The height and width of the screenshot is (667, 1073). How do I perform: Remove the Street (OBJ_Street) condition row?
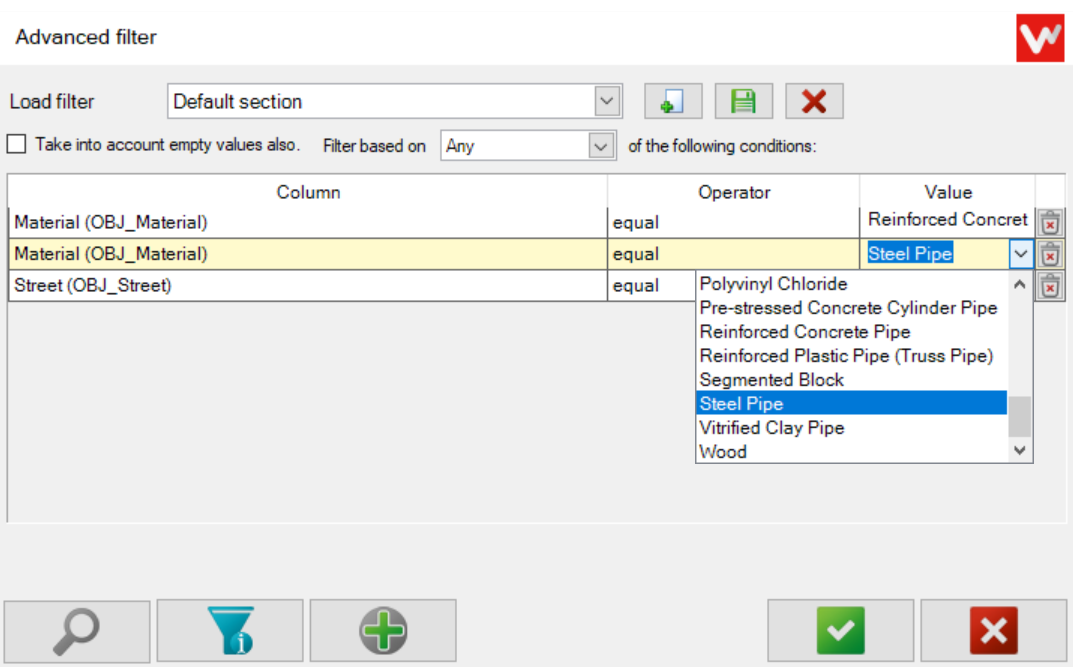tap(1050, 287)
